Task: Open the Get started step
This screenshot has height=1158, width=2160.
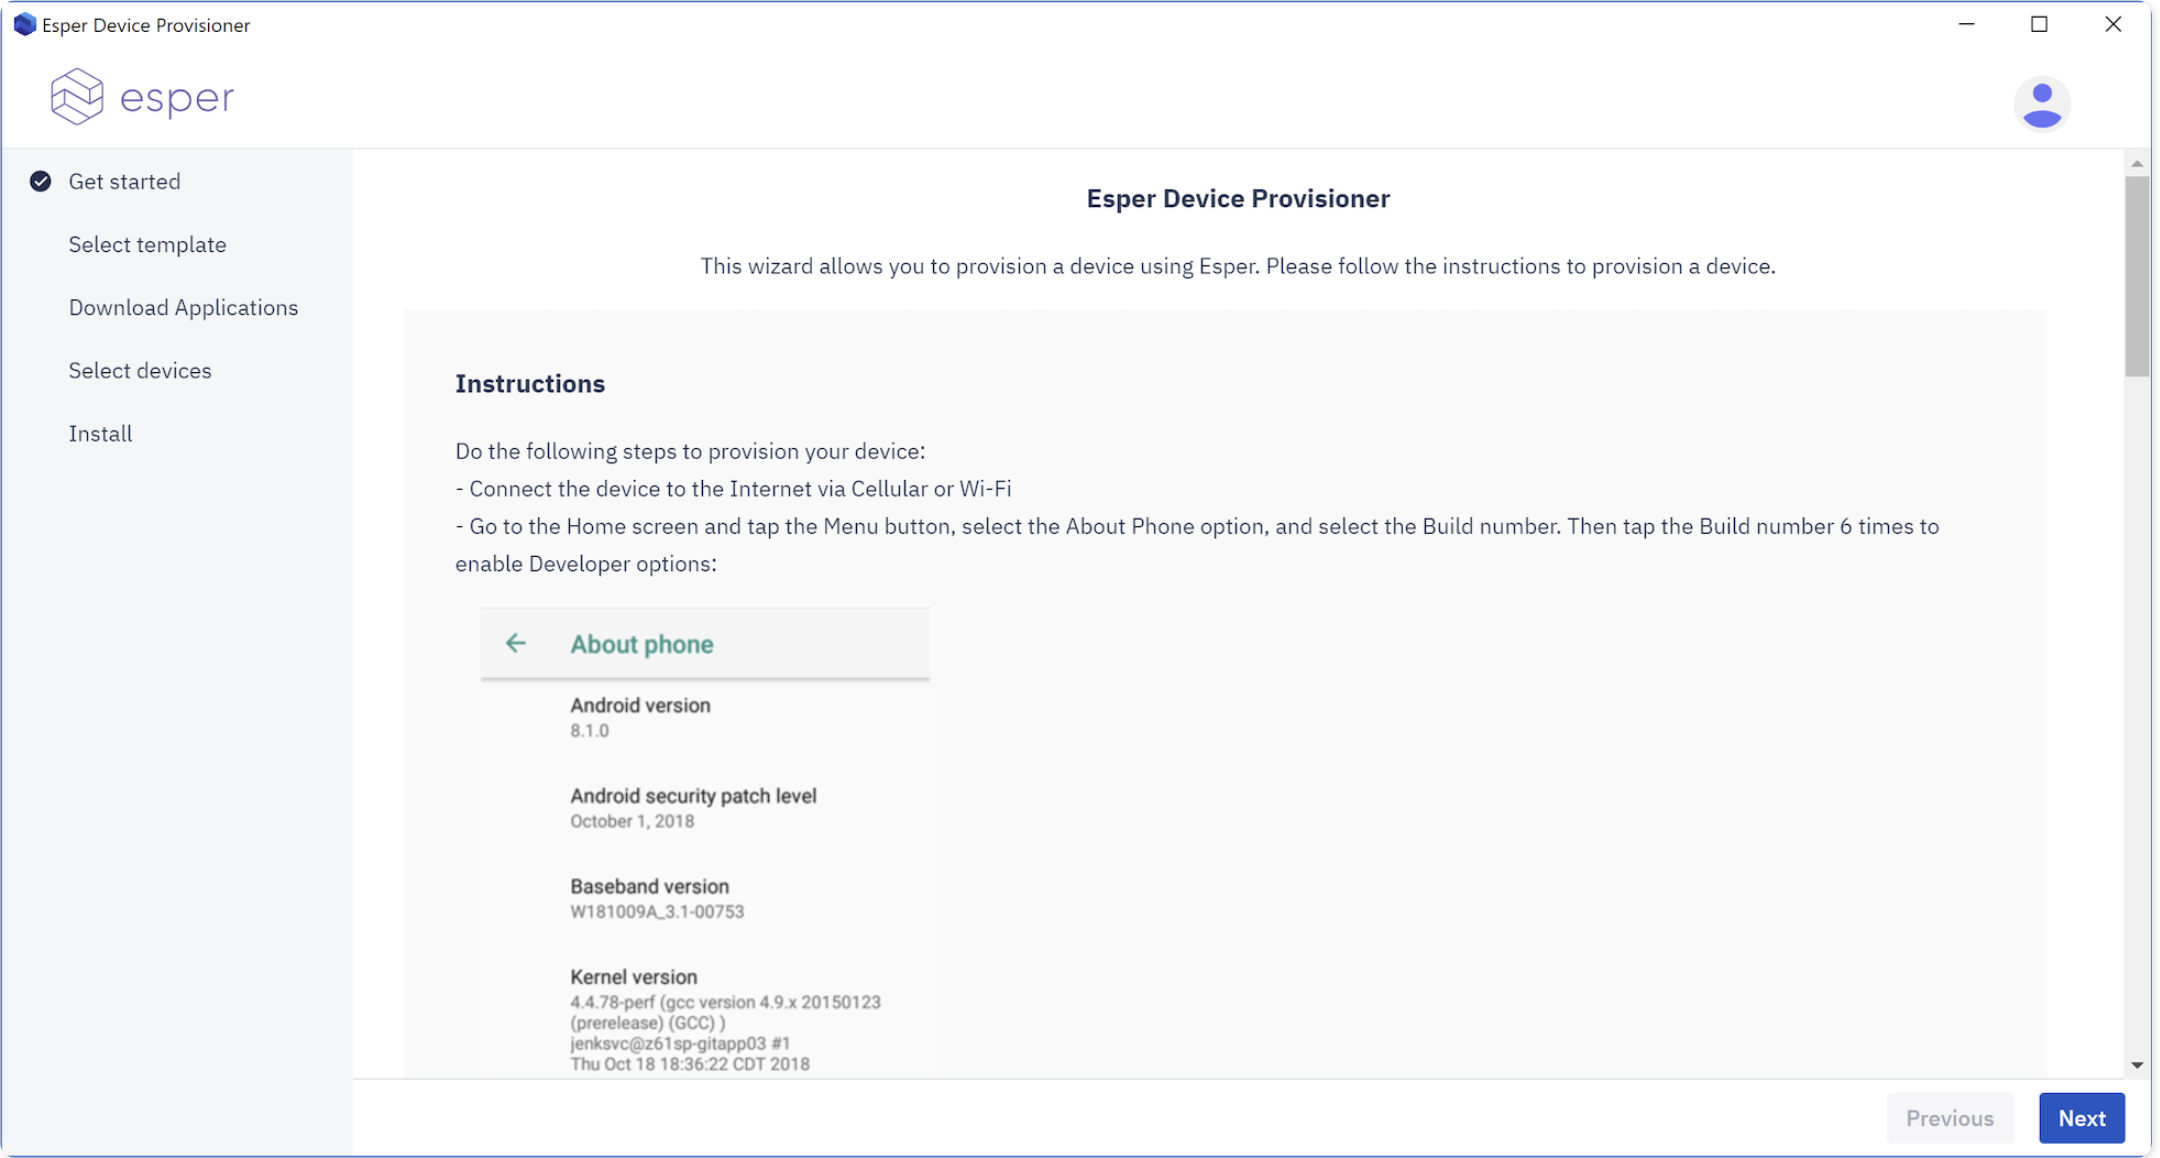Action: pos(124,181)
